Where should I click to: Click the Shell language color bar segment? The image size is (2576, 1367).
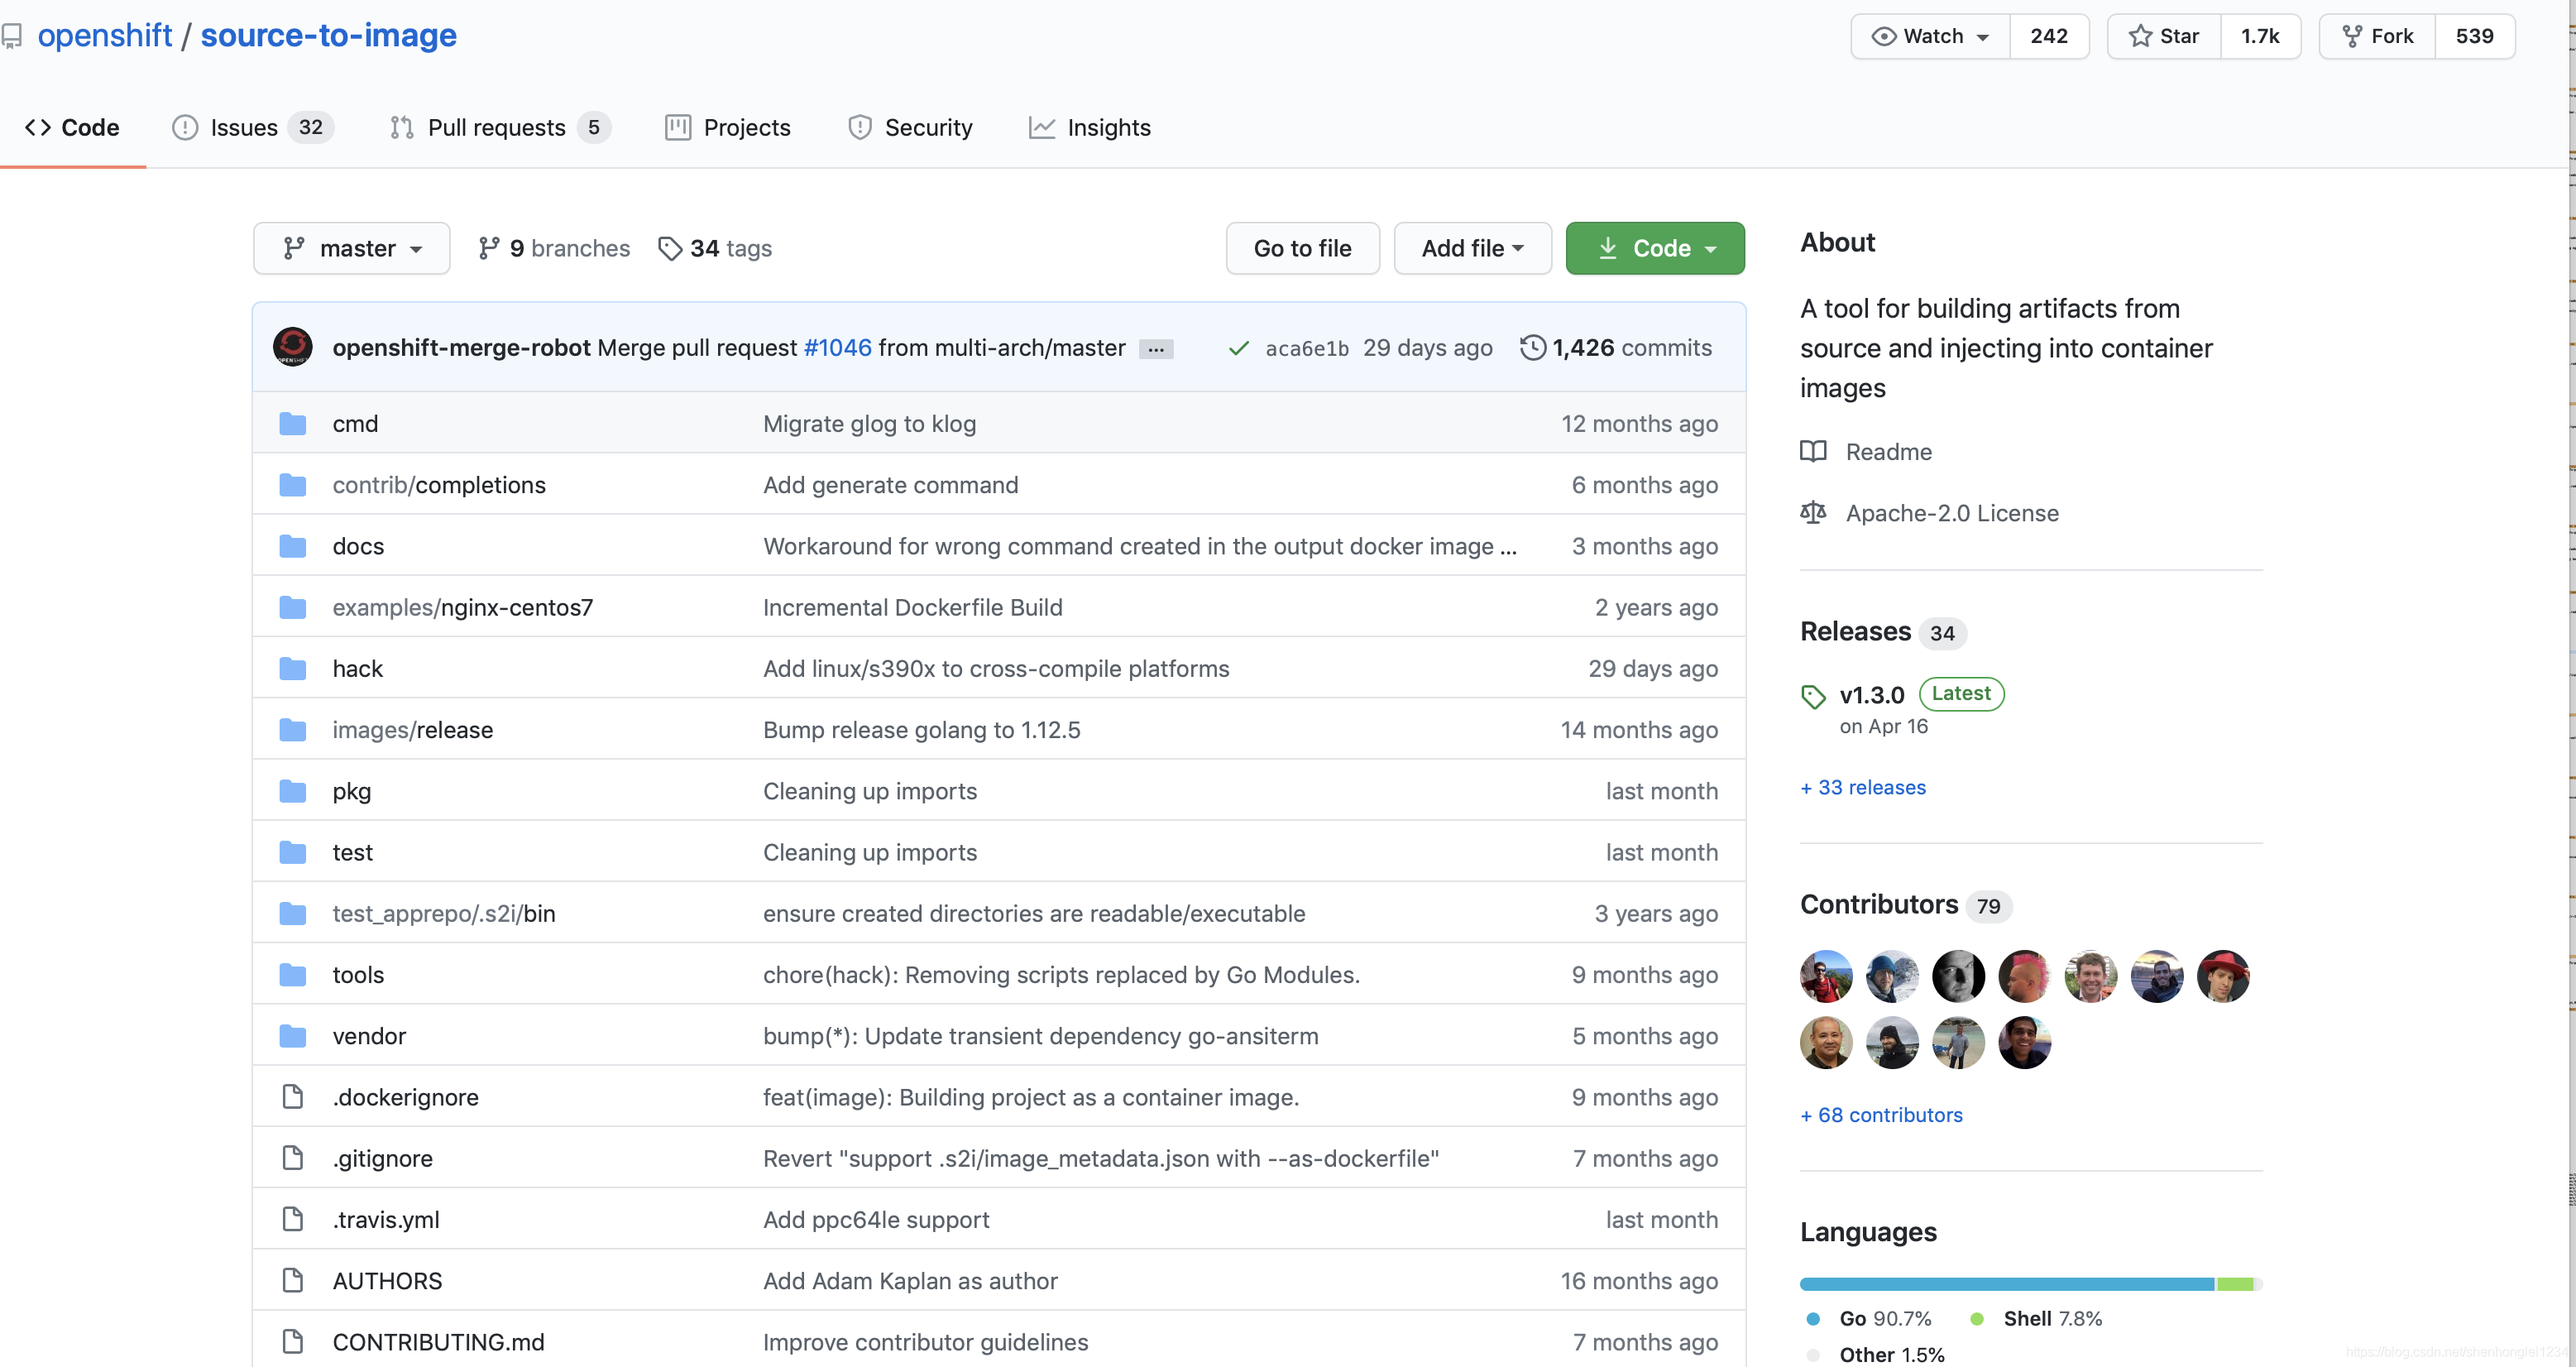point(2236,1284)
